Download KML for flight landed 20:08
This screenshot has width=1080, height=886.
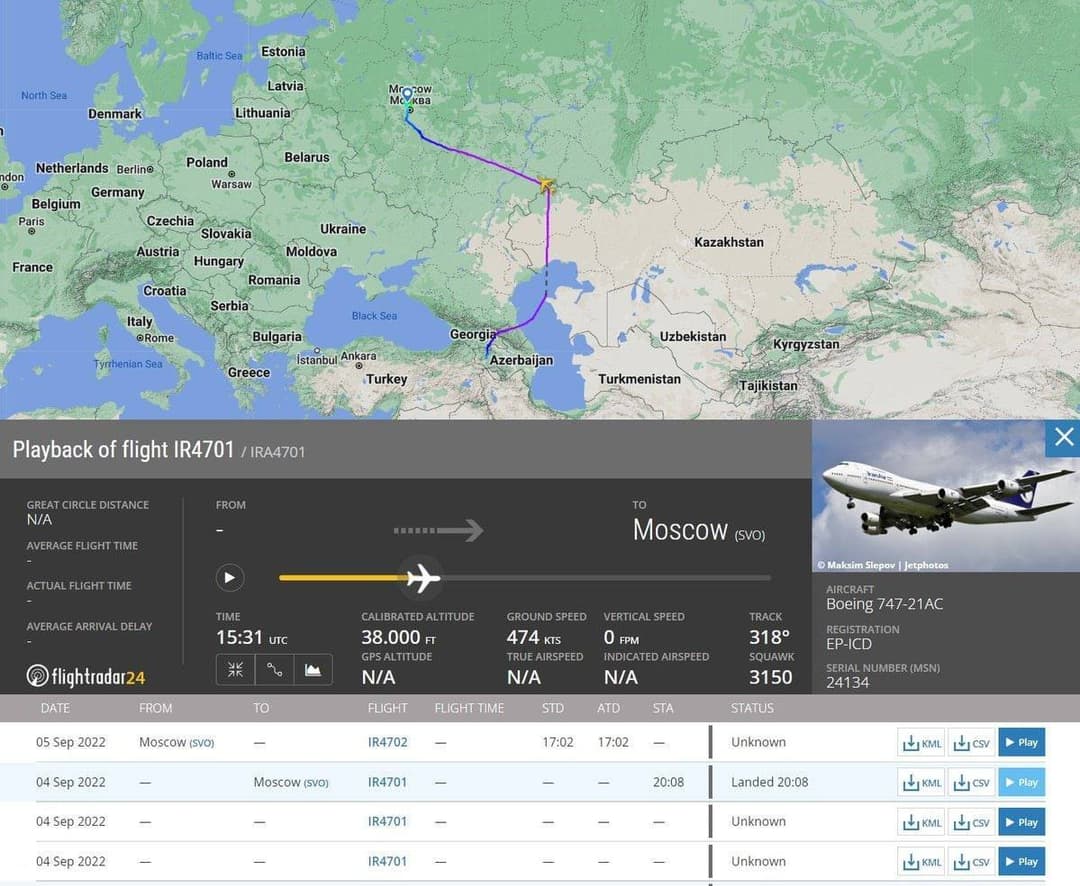(922, 783)
